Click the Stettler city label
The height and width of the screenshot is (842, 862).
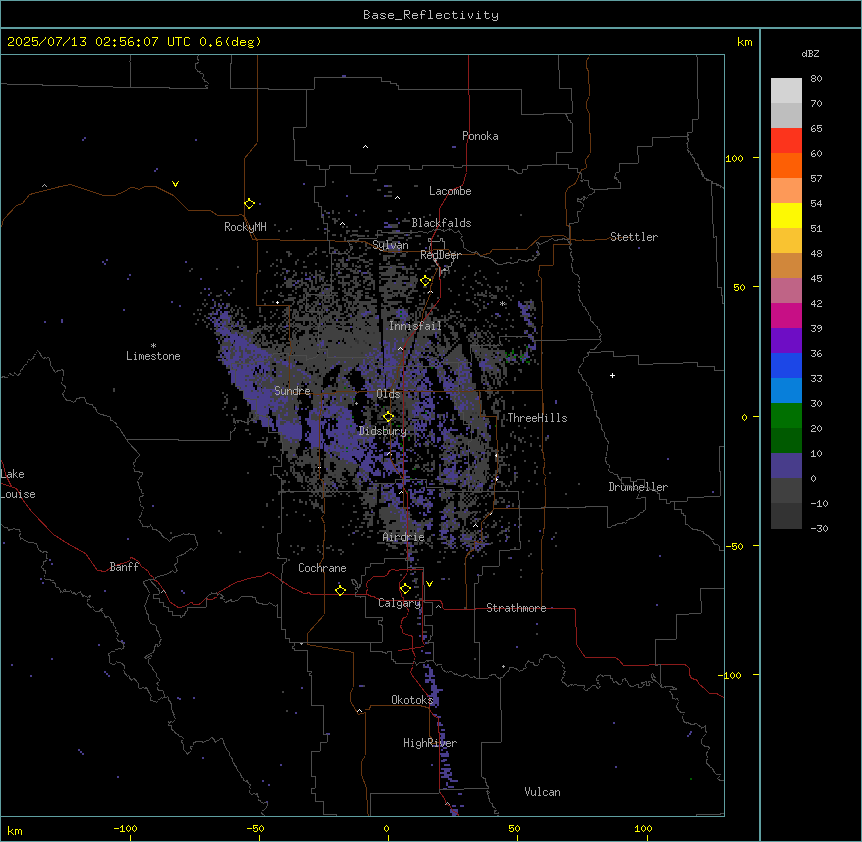coord(634,237)
